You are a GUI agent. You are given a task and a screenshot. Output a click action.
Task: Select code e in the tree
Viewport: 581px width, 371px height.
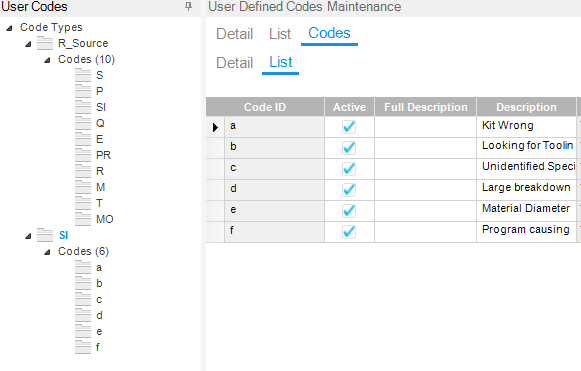(99, 331)
